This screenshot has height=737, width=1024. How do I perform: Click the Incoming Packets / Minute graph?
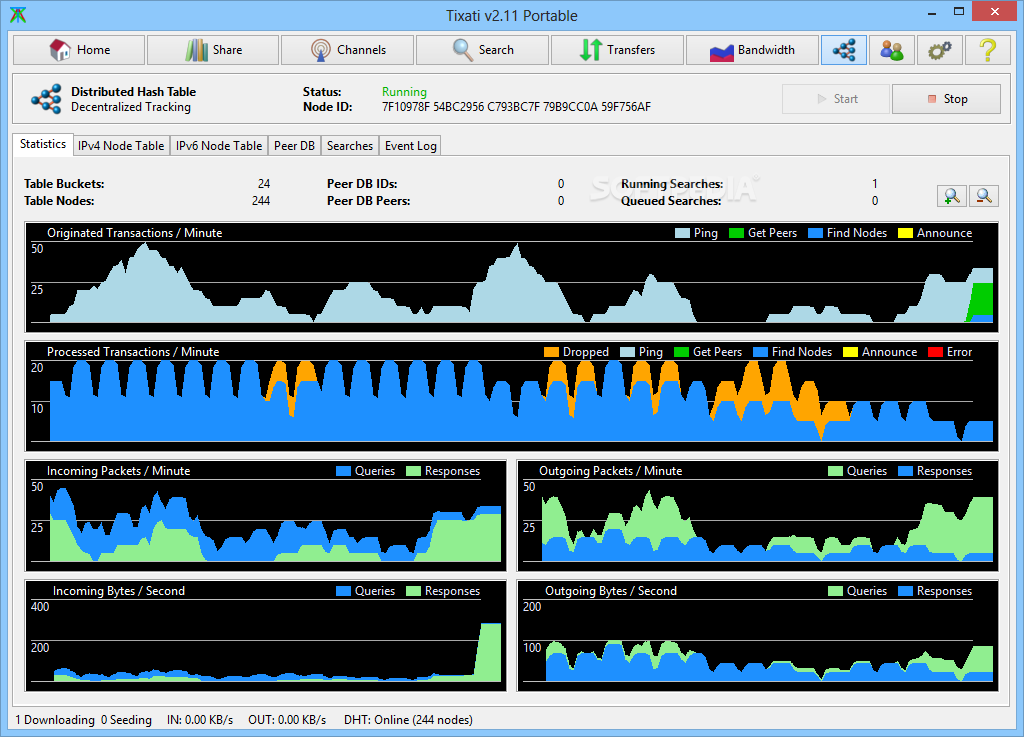[266, 516]
